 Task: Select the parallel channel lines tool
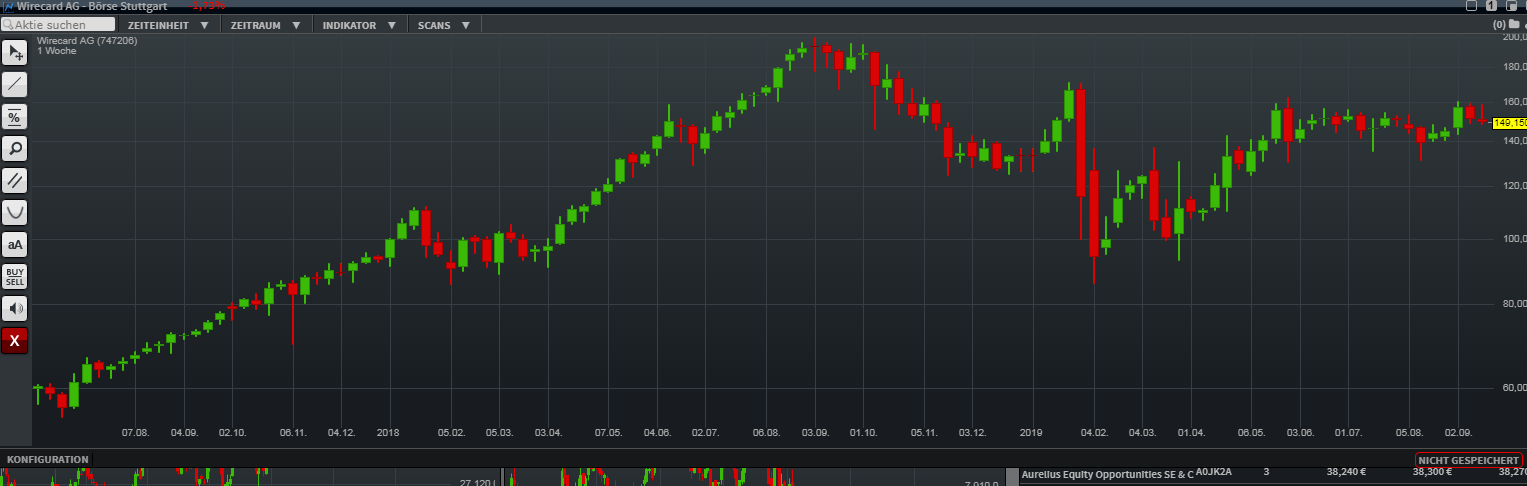click(x=15, y=181)
